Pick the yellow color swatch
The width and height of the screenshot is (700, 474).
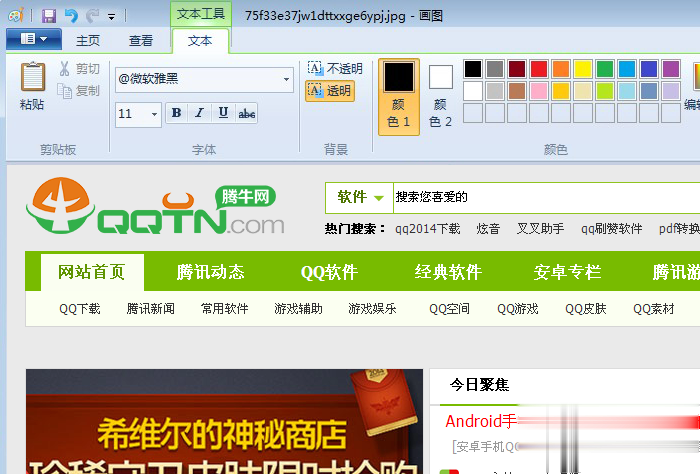tap(583, 69)
